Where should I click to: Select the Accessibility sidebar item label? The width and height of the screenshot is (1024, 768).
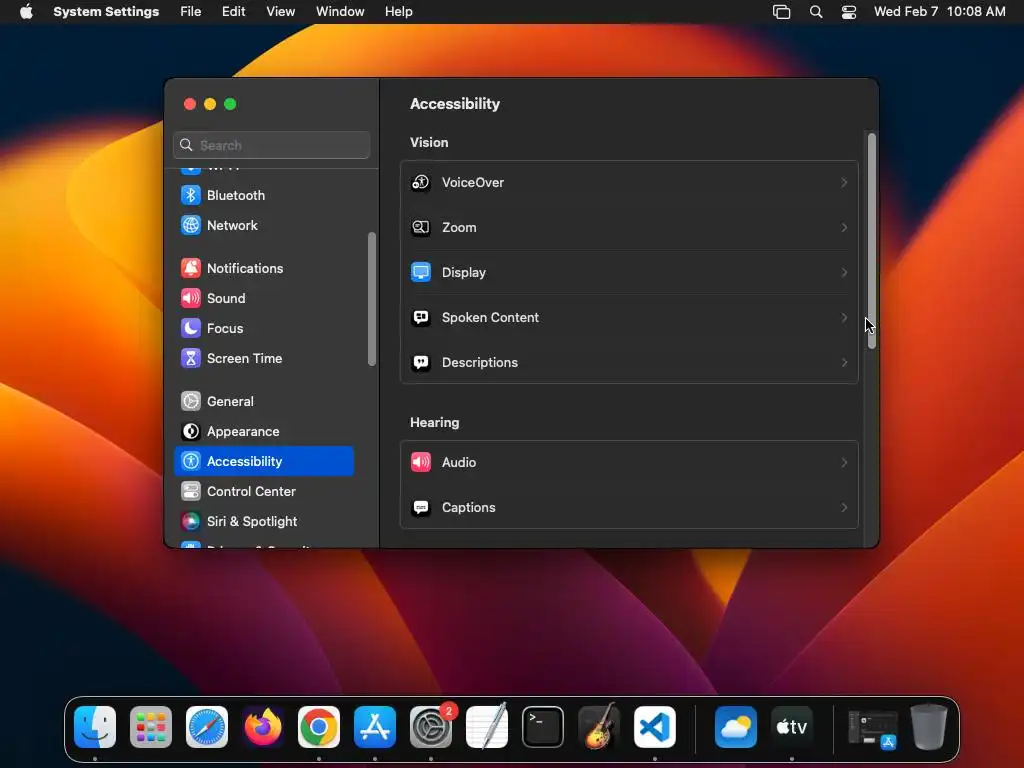[244, 462]
